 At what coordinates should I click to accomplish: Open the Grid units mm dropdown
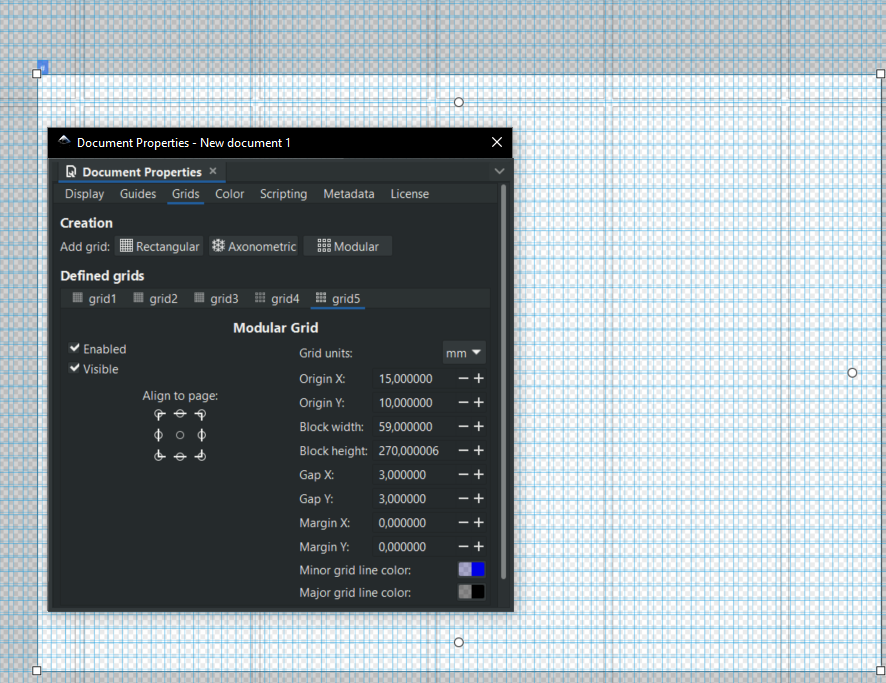point(463,353)
